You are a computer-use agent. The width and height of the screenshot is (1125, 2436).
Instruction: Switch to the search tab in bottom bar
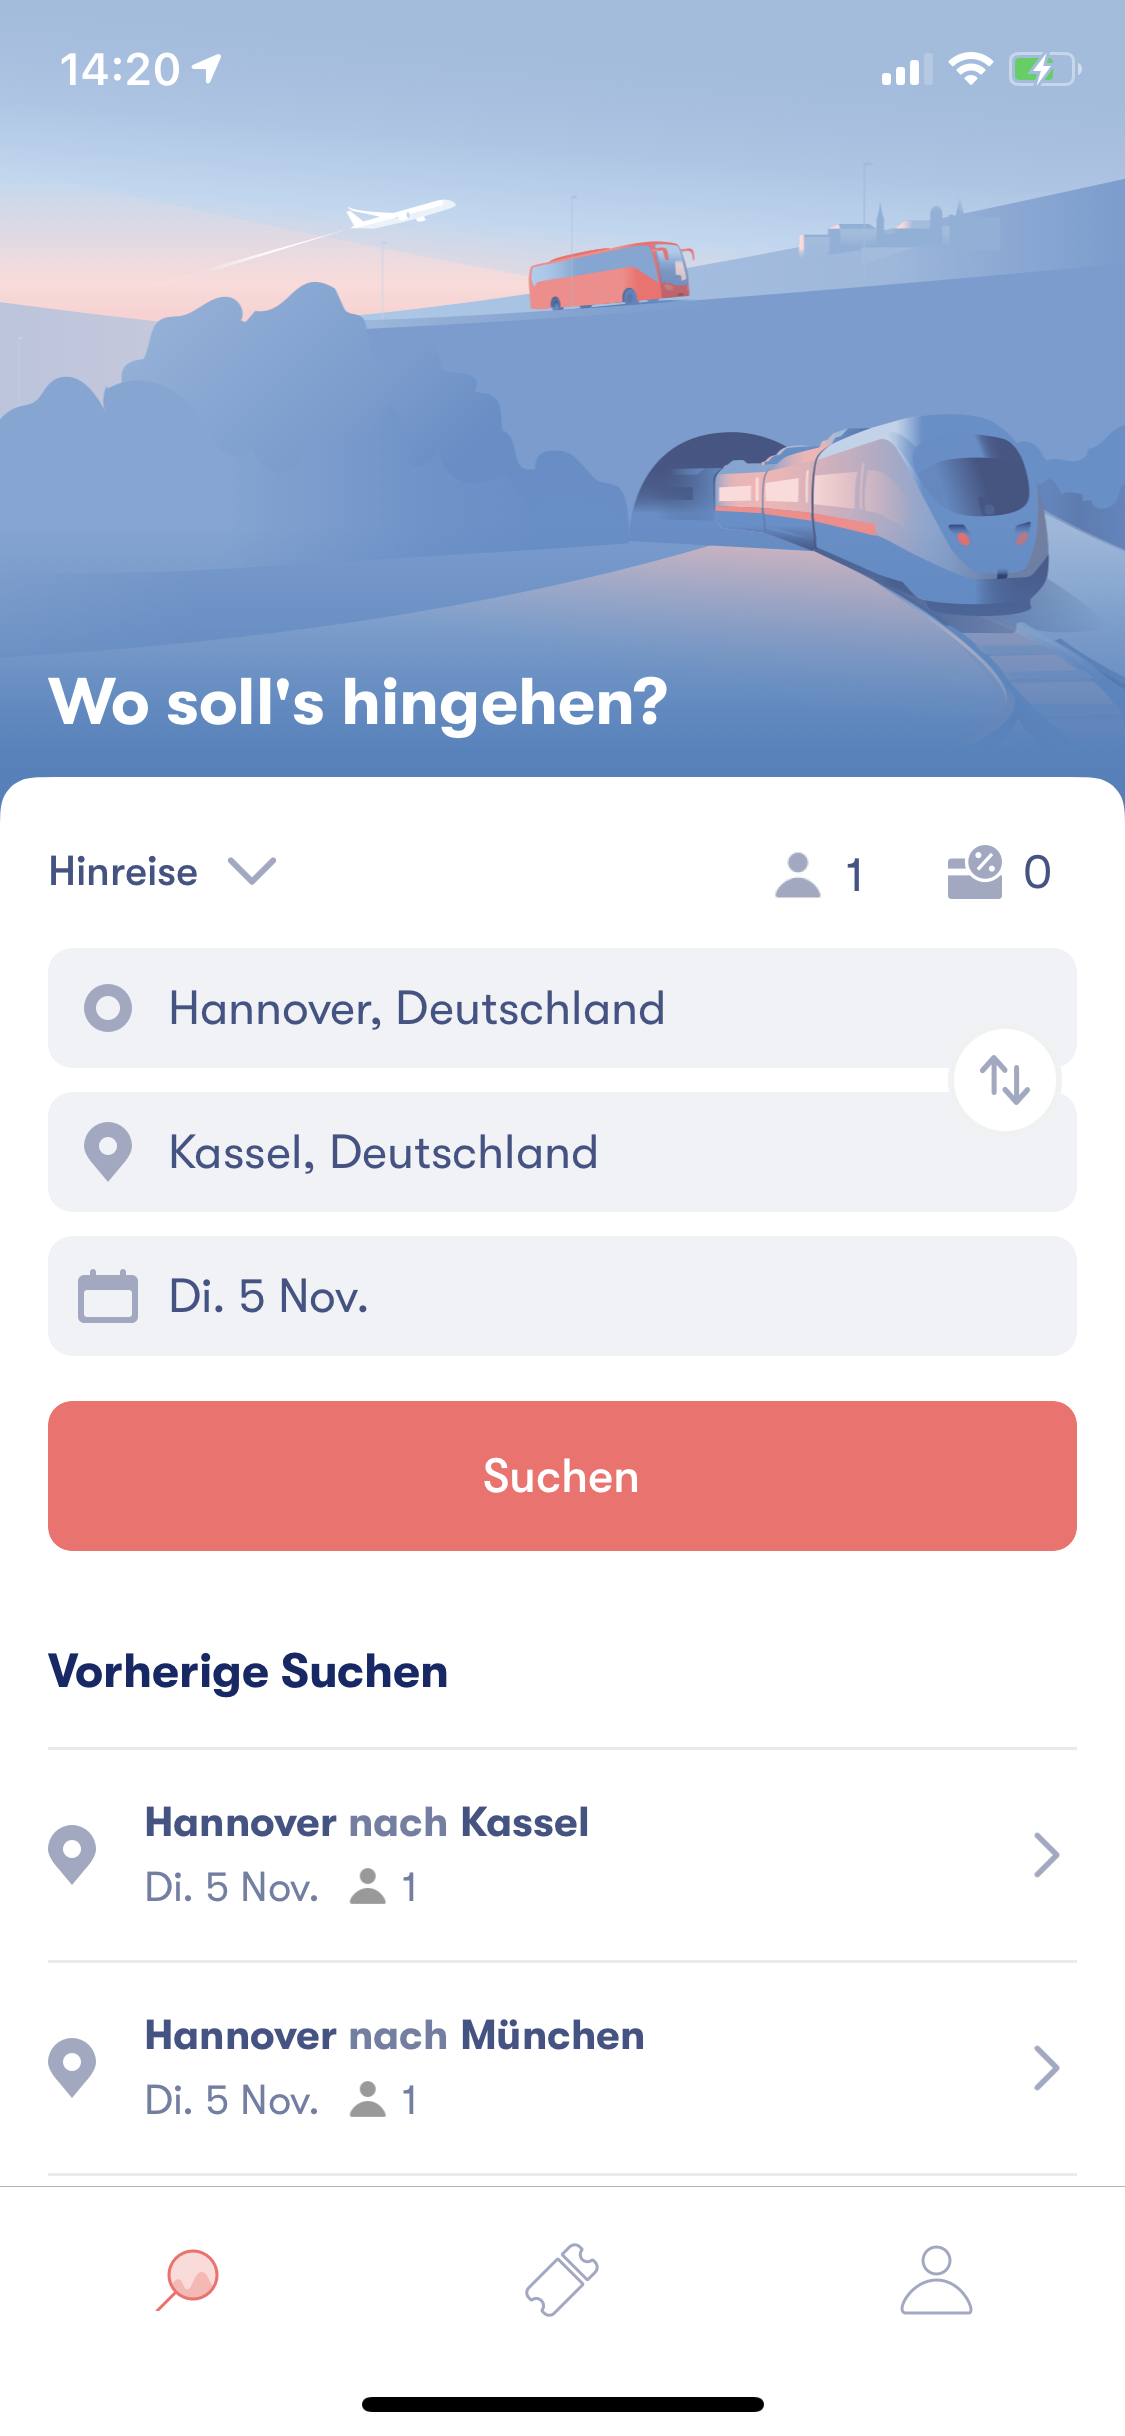coord(188,2280)
